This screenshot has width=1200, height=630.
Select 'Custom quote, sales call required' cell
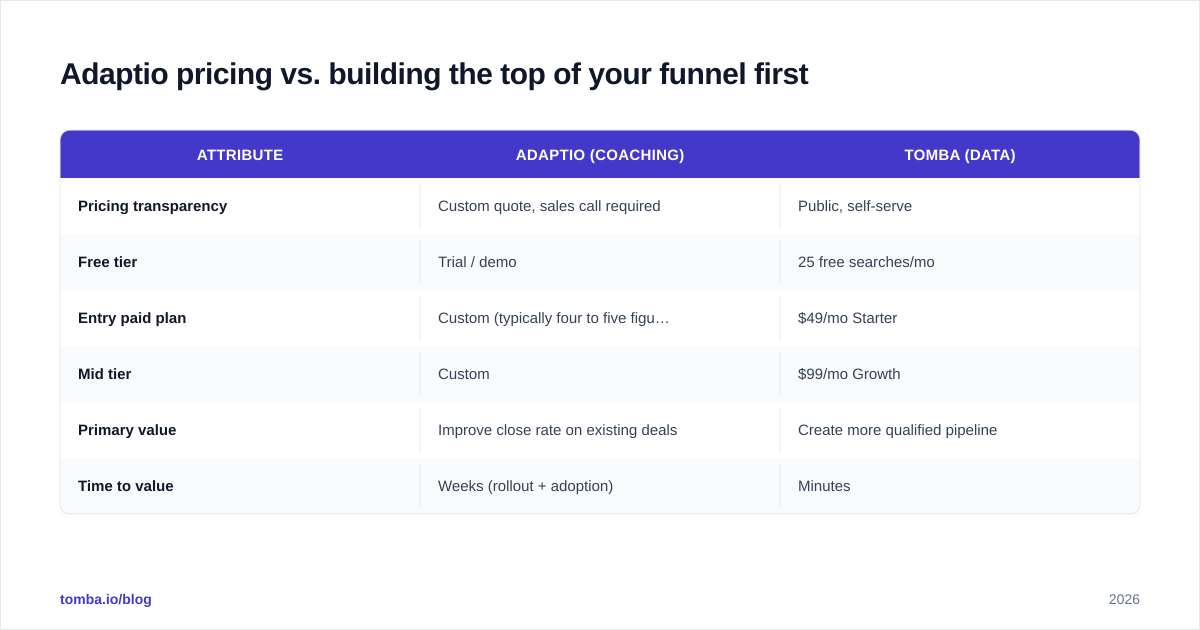[600, 206]
